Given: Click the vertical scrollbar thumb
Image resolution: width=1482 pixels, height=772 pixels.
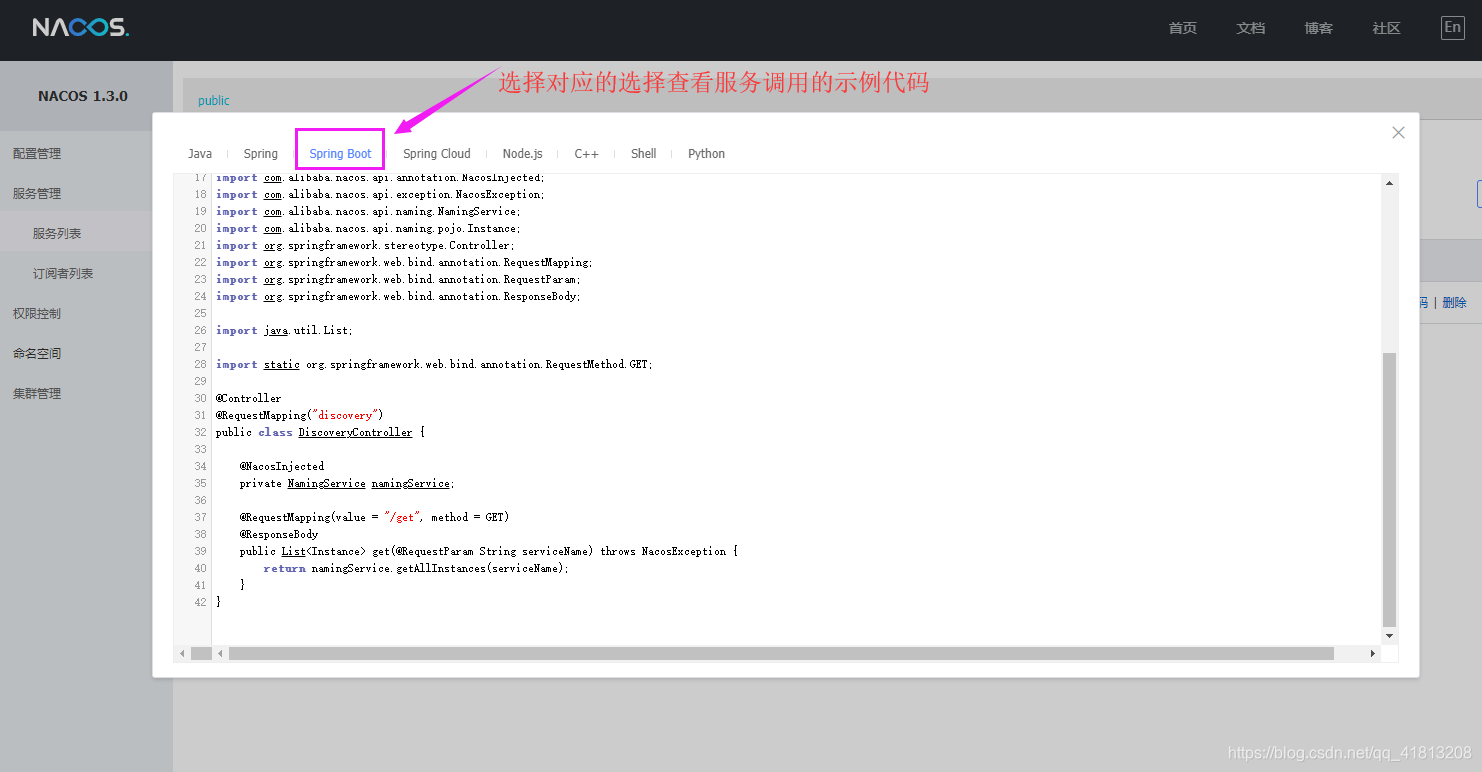Looking at the screenshot, I should coord(1389,489).
